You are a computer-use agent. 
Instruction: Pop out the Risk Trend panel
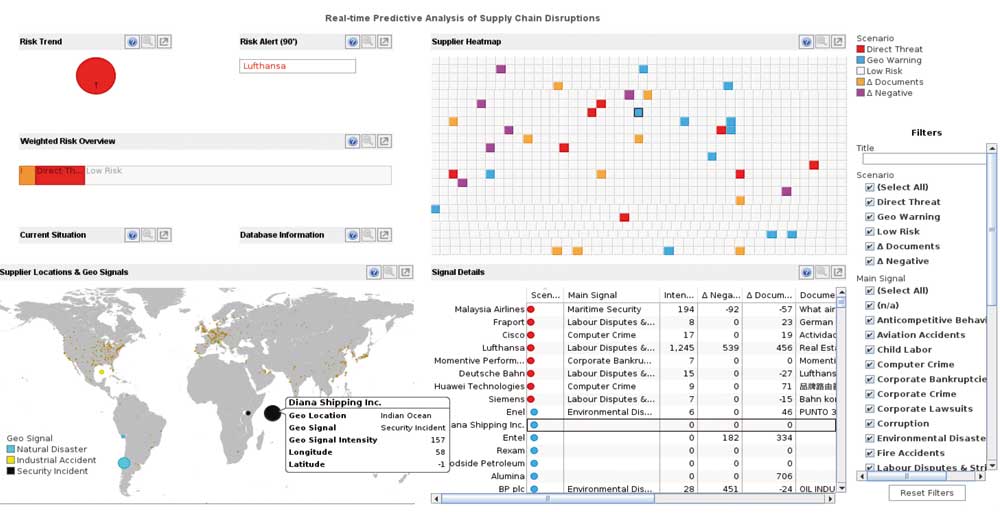[164, 42]
